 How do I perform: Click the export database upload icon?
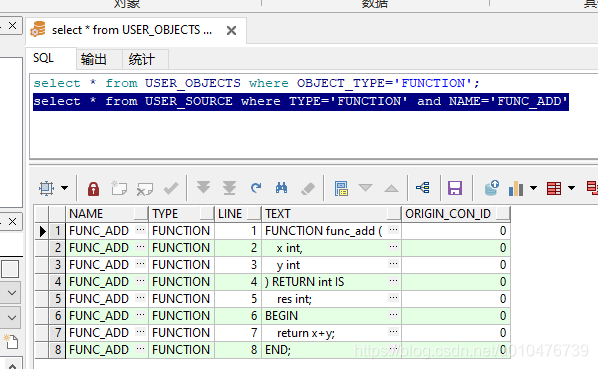point(492,188)
